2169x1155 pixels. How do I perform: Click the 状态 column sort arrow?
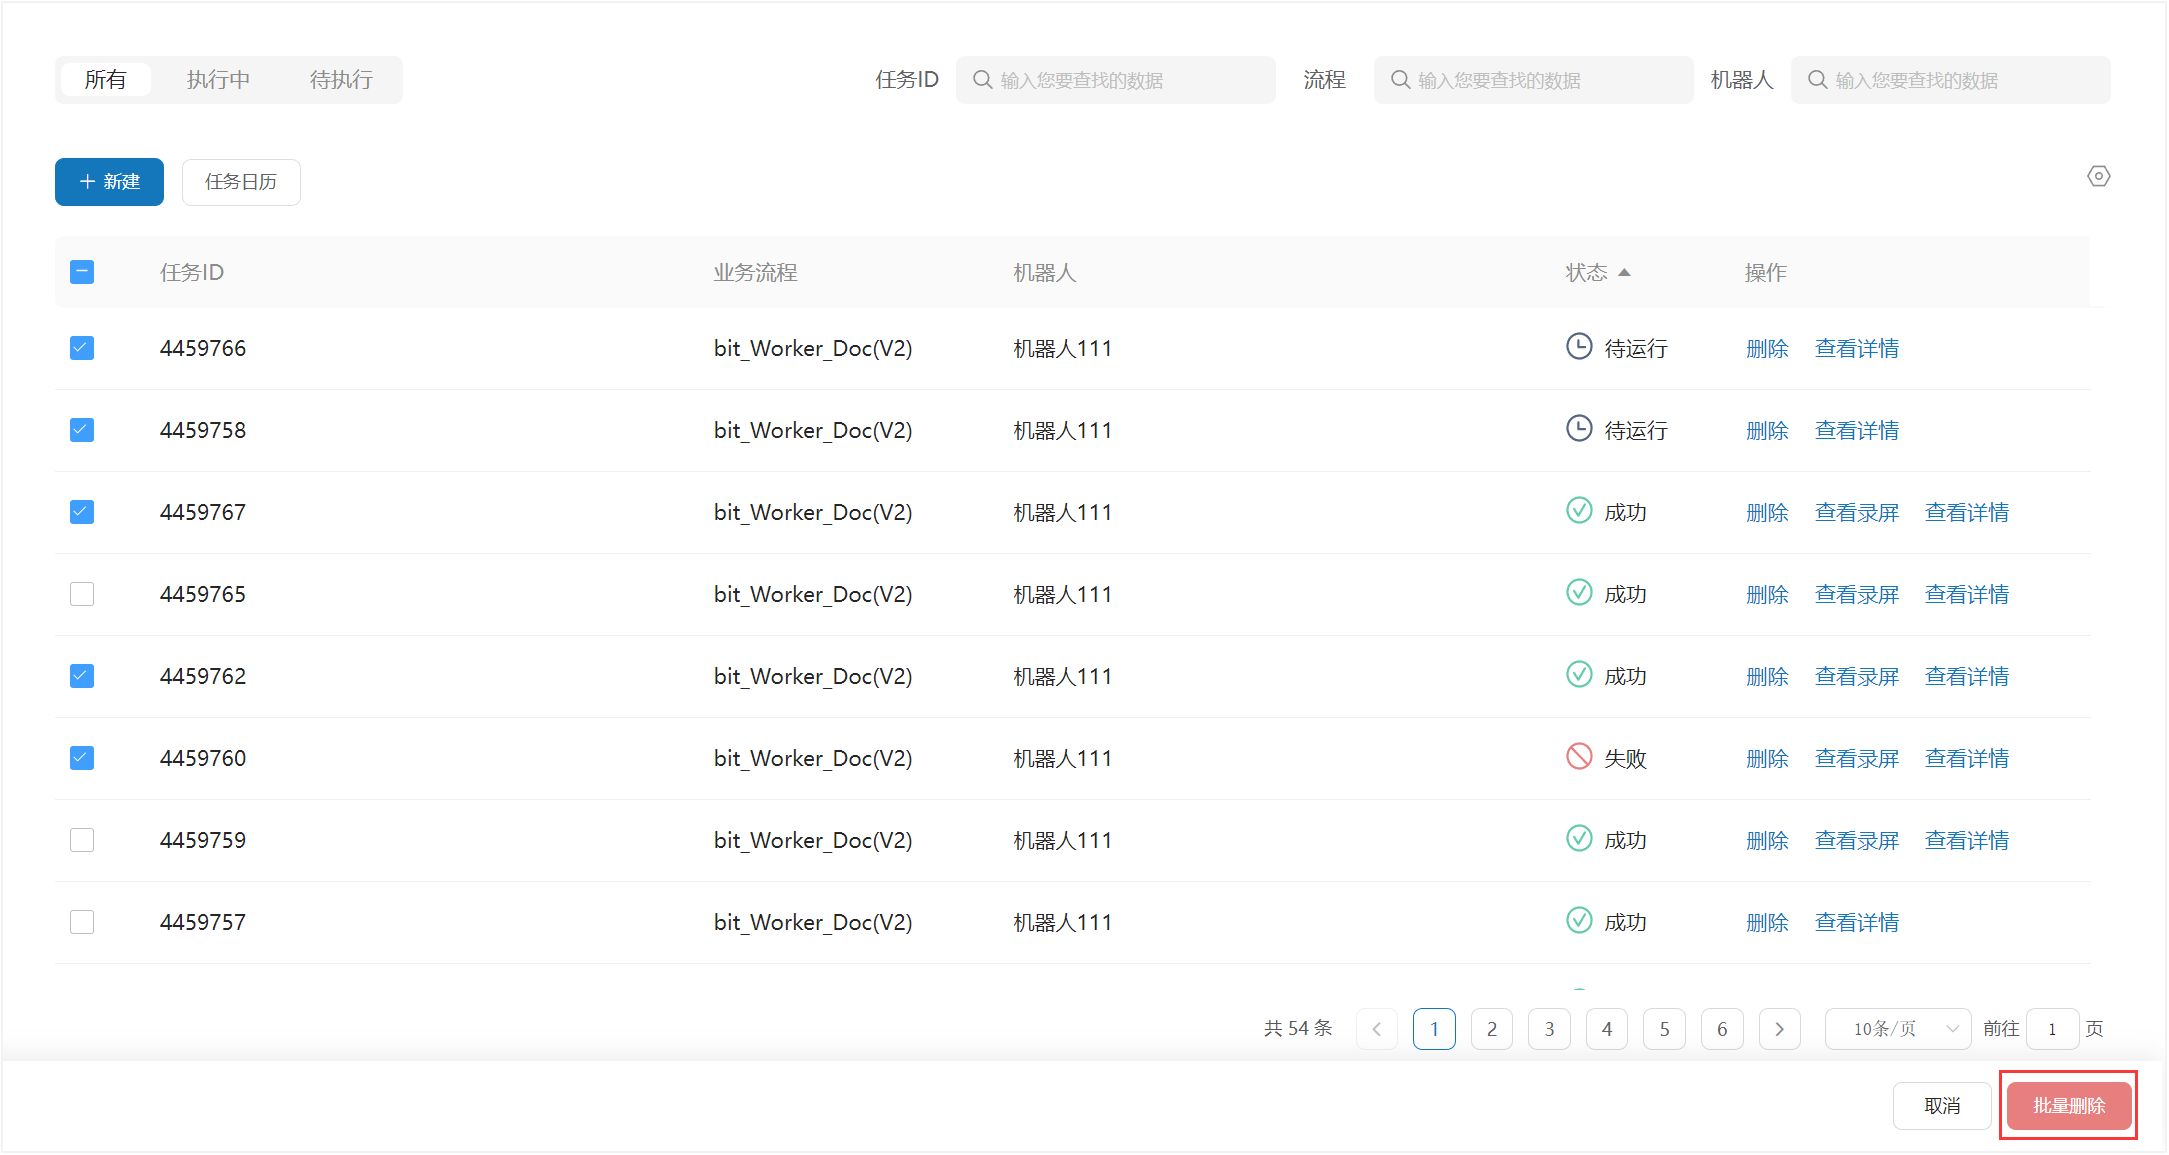[x=1624, y=272]
